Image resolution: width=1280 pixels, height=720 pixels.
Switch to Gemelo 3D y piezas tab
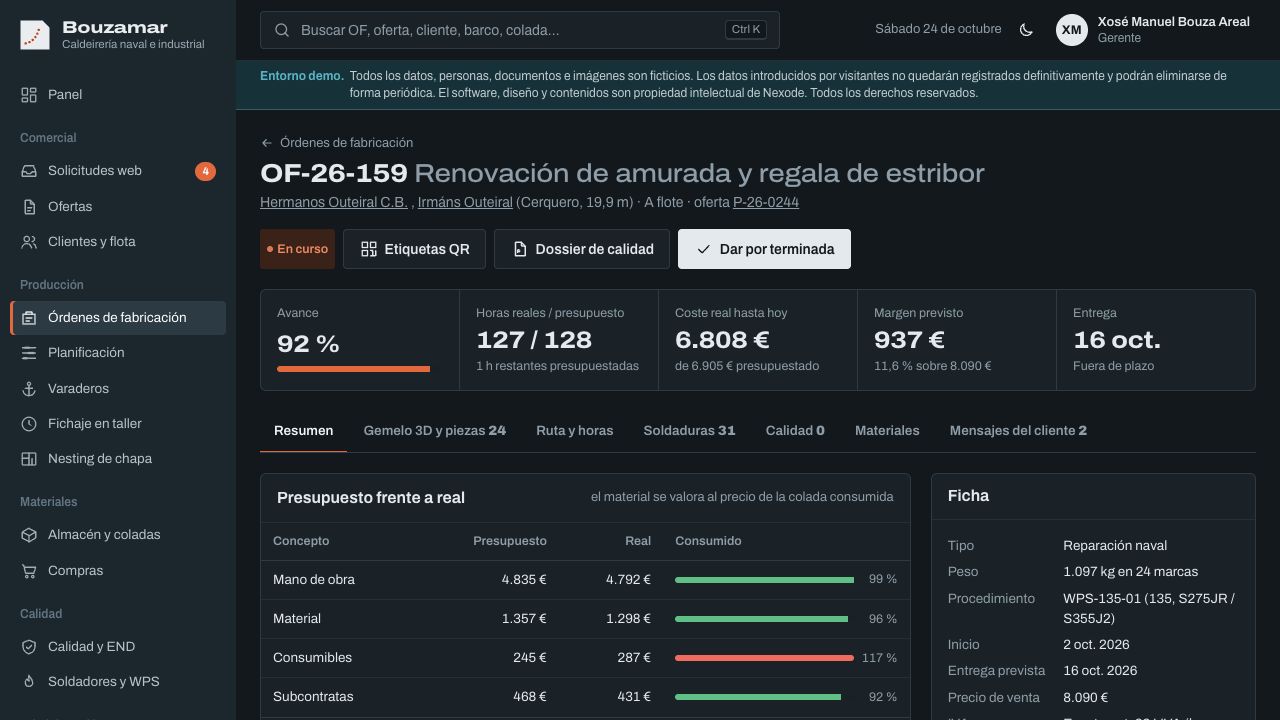point(435,431)
